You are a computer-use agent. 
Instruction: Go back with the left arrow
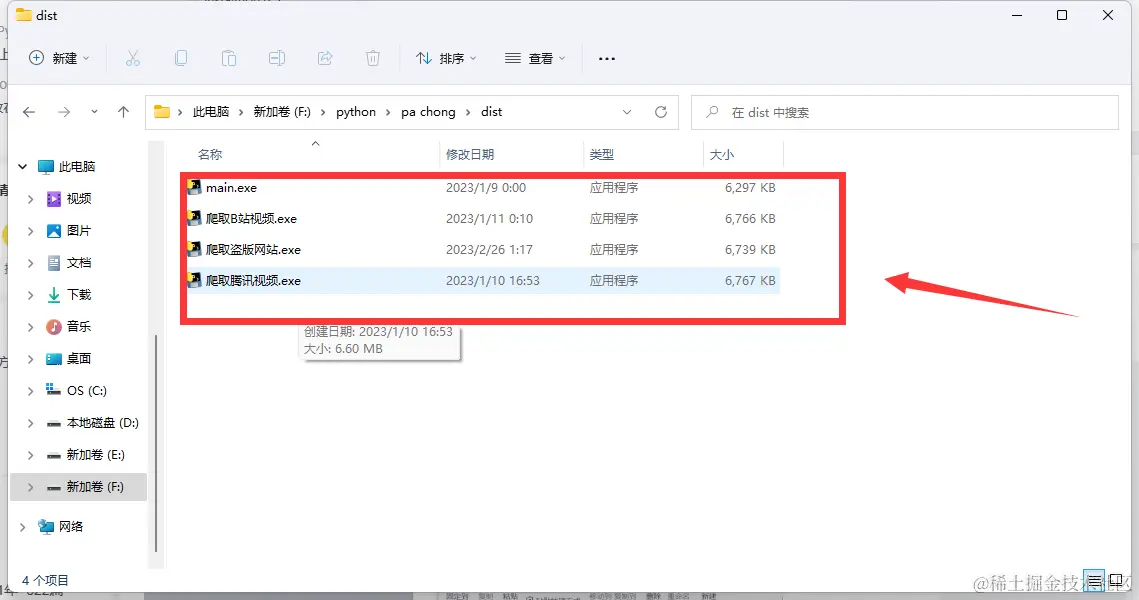click(29, 112)
